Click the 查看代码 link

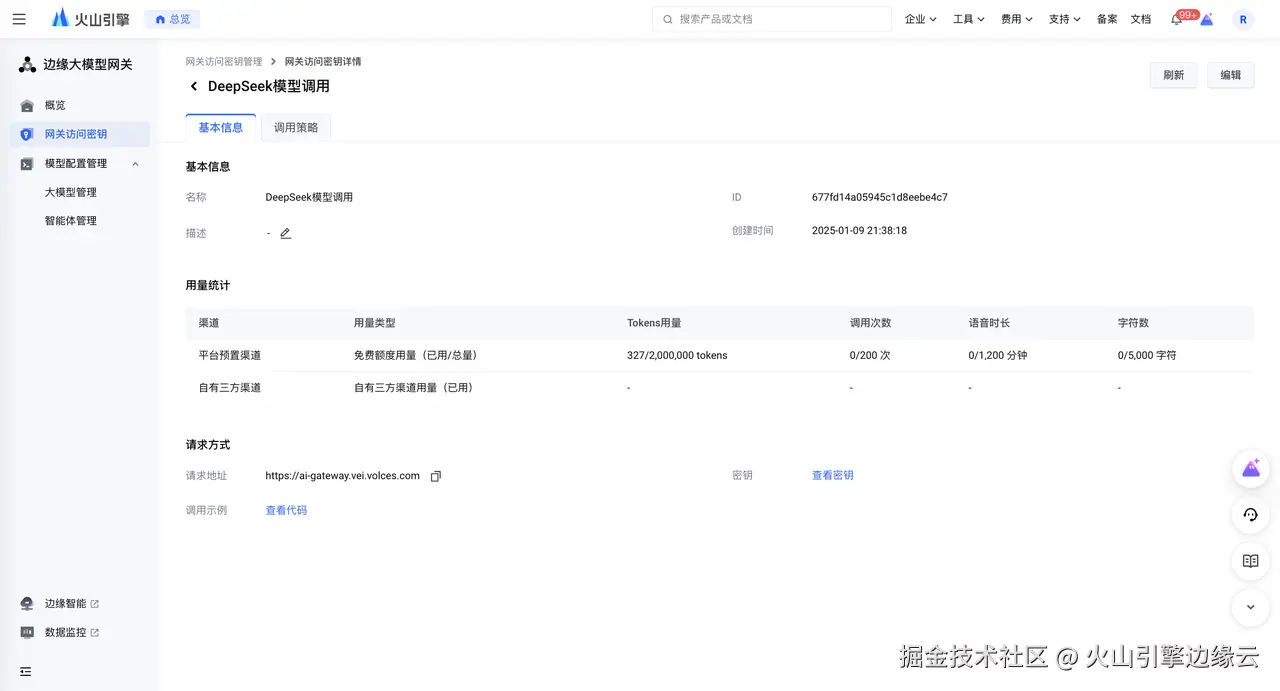[286, 510]
